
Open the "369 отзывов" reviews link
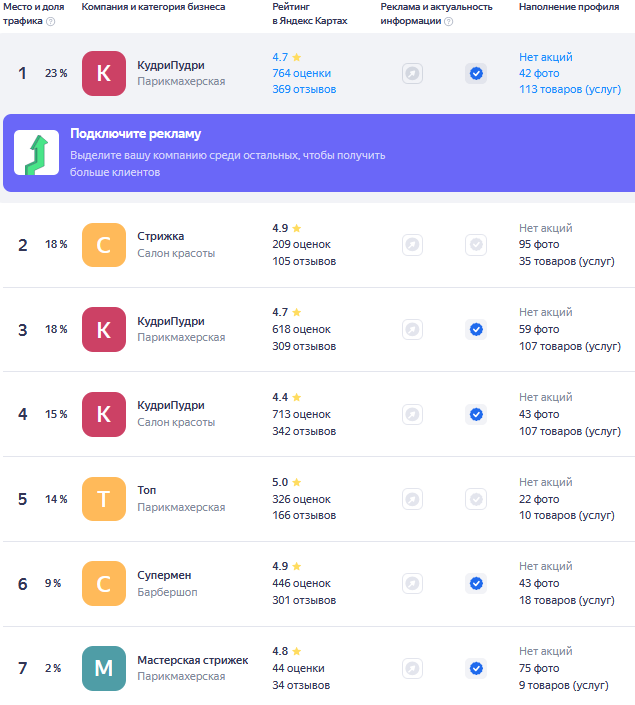tap(304, 90)
